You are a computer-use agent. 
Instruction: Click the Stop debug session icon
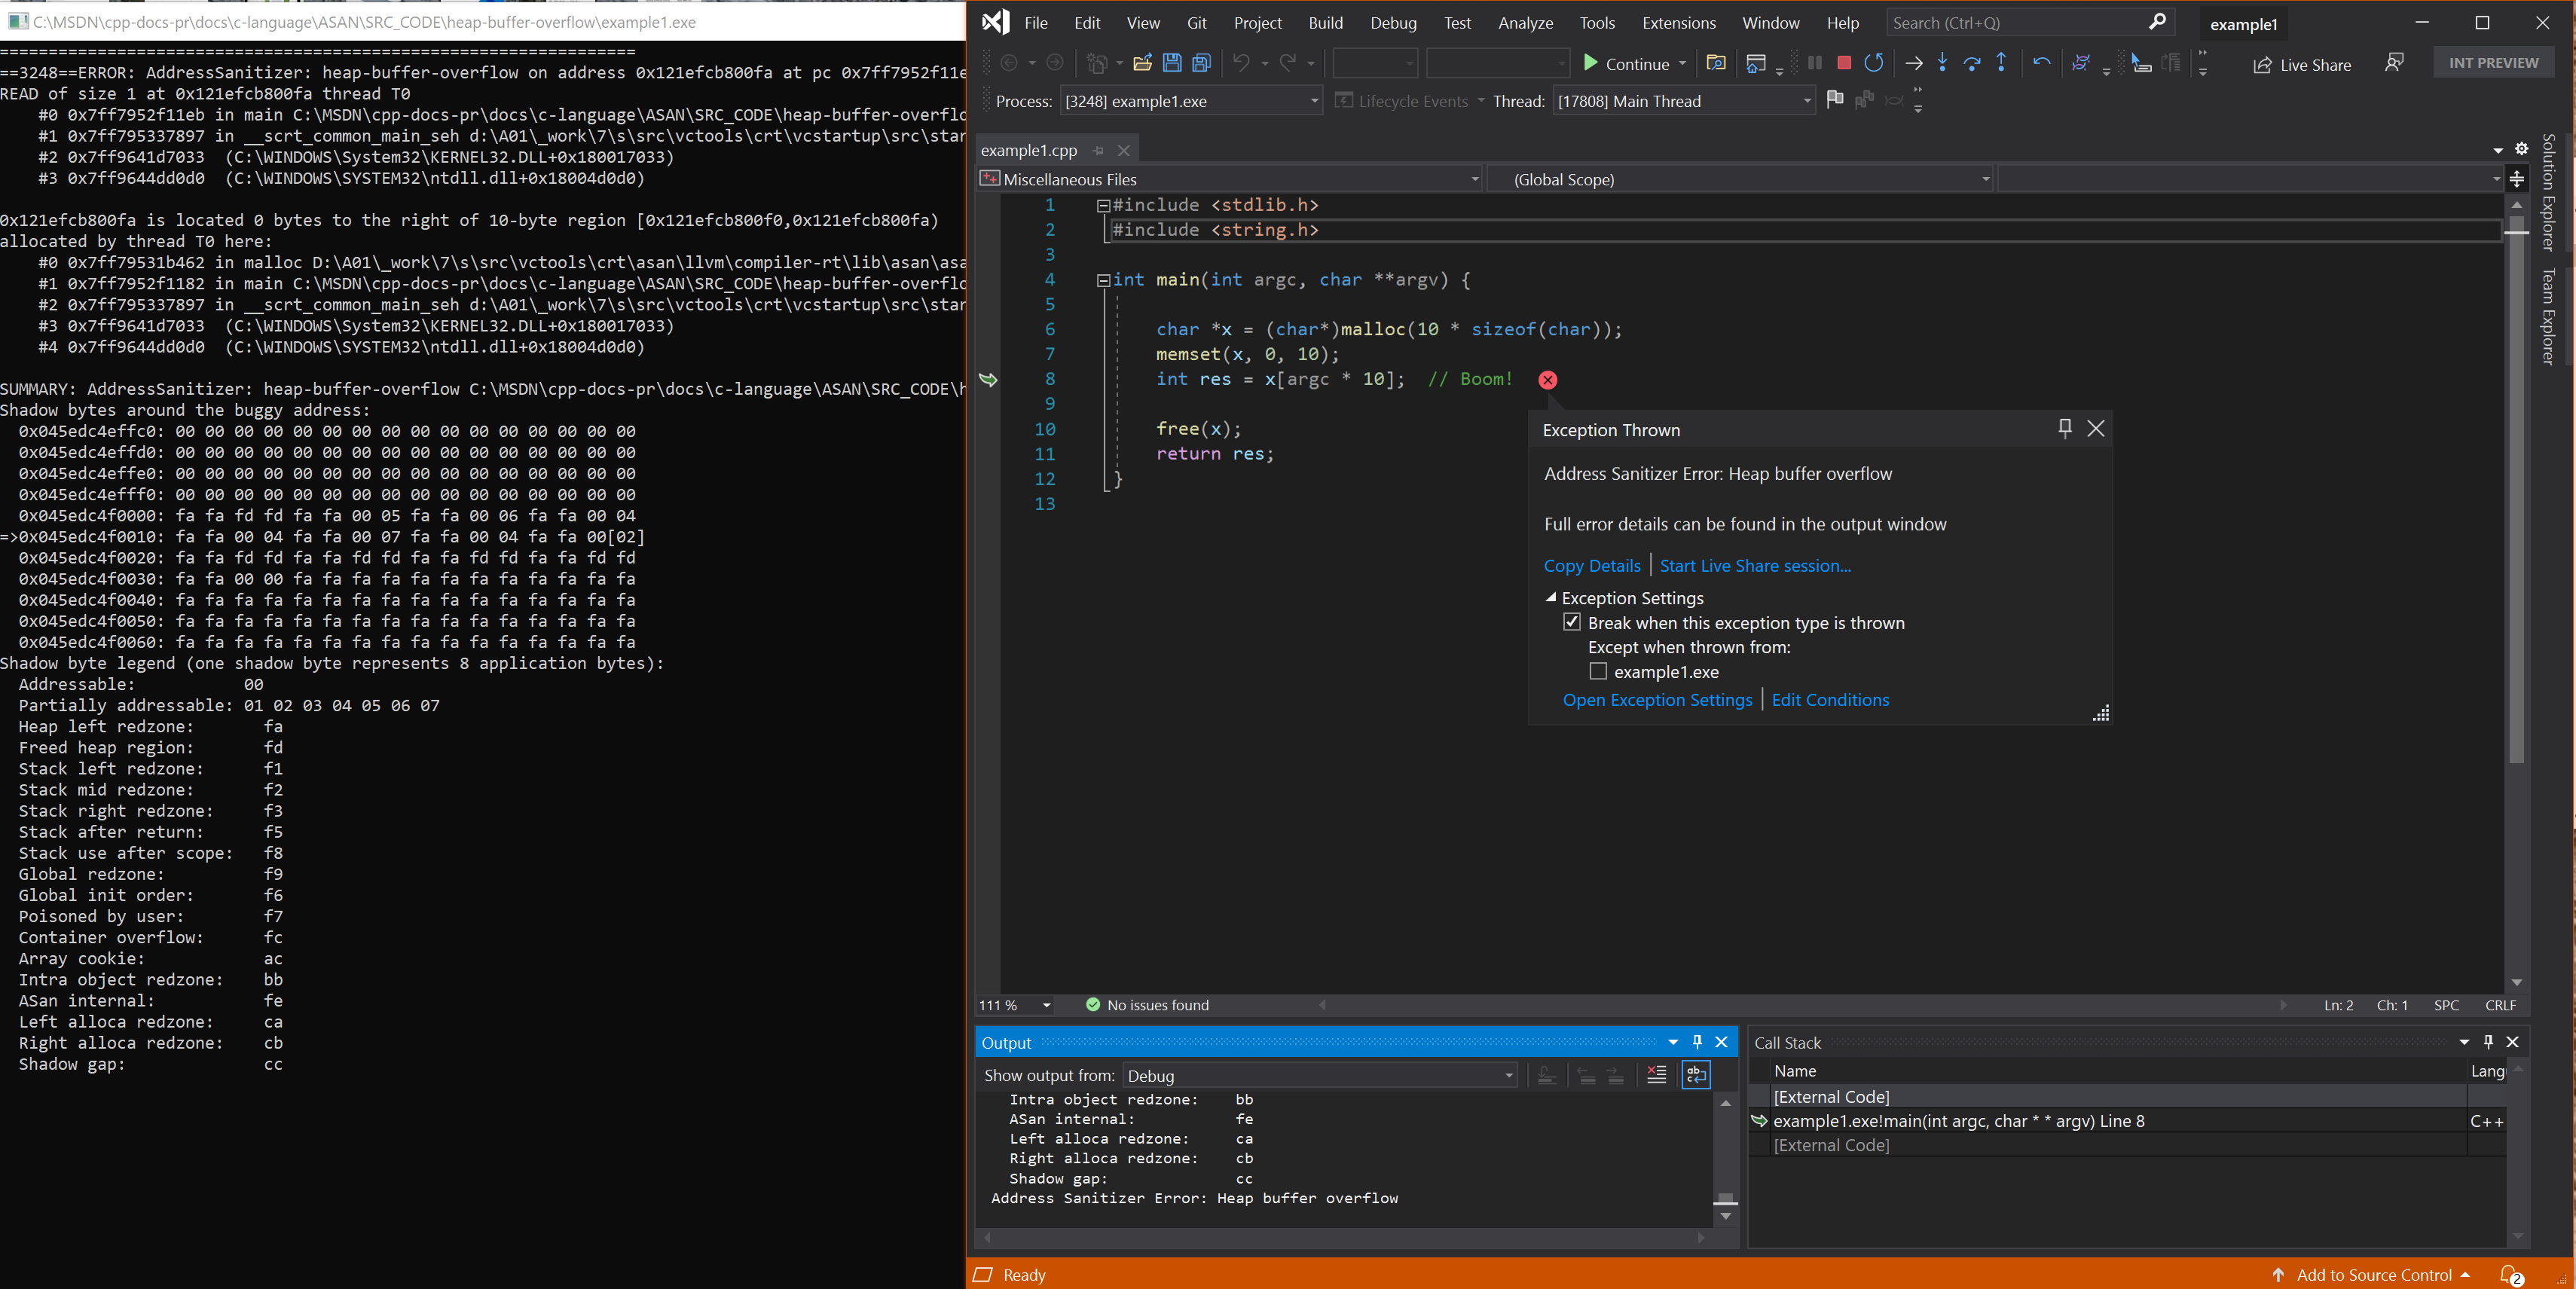(1843, 63)
